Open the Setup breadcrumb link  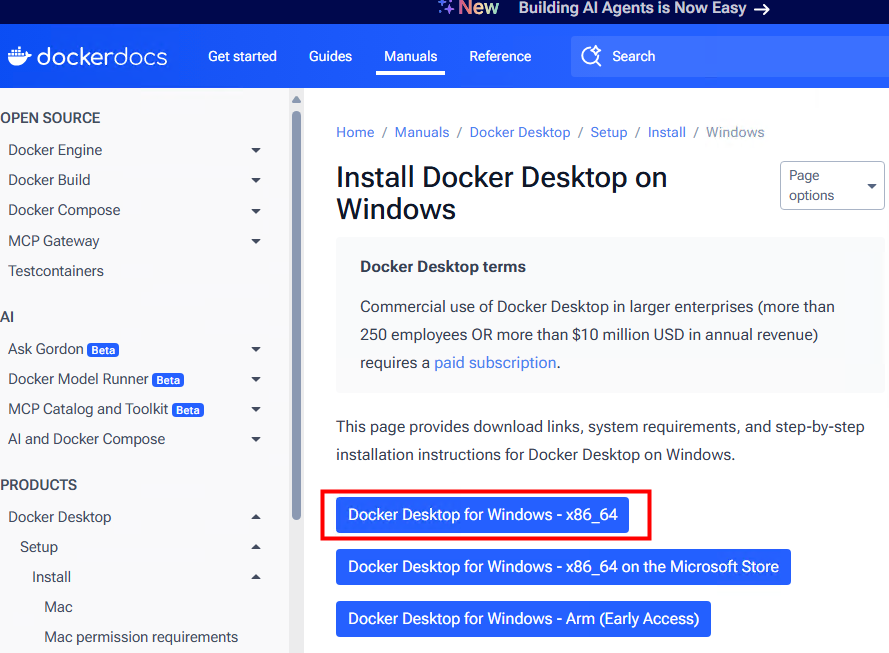click(609, 132)
